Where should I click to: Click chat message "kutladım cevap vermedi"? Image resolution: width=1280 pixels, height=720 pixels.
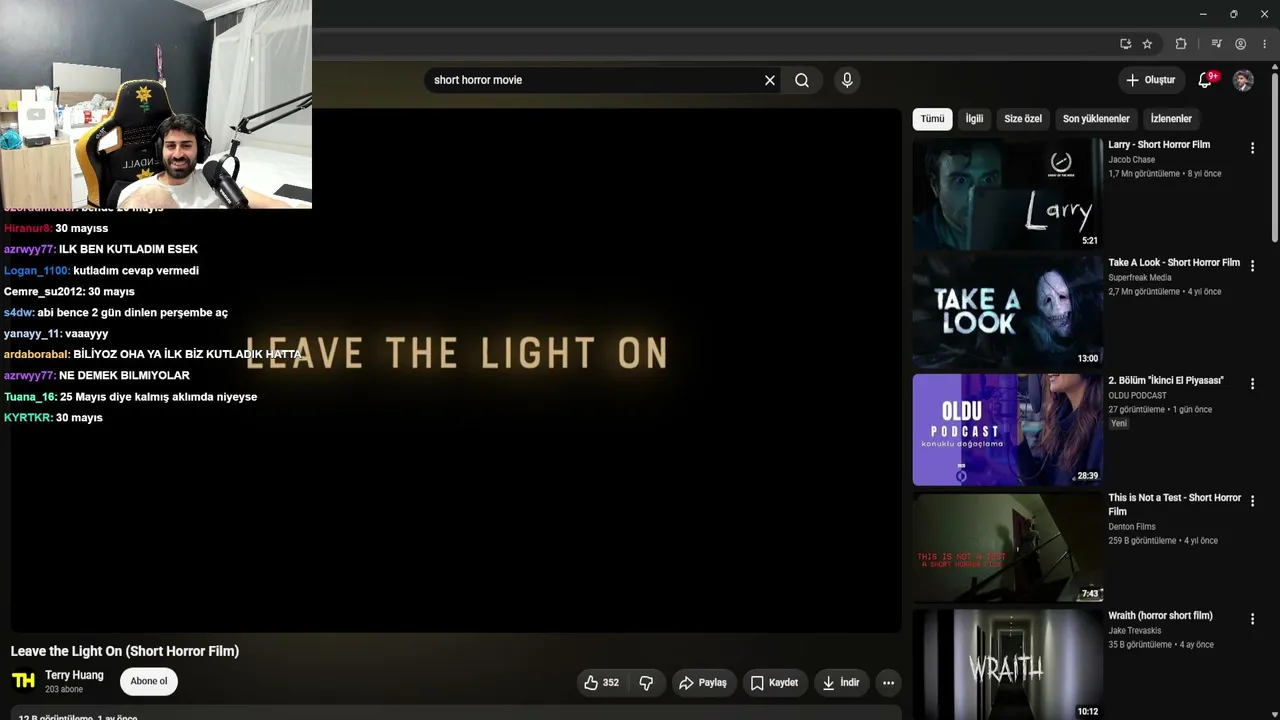pos(136,271)
